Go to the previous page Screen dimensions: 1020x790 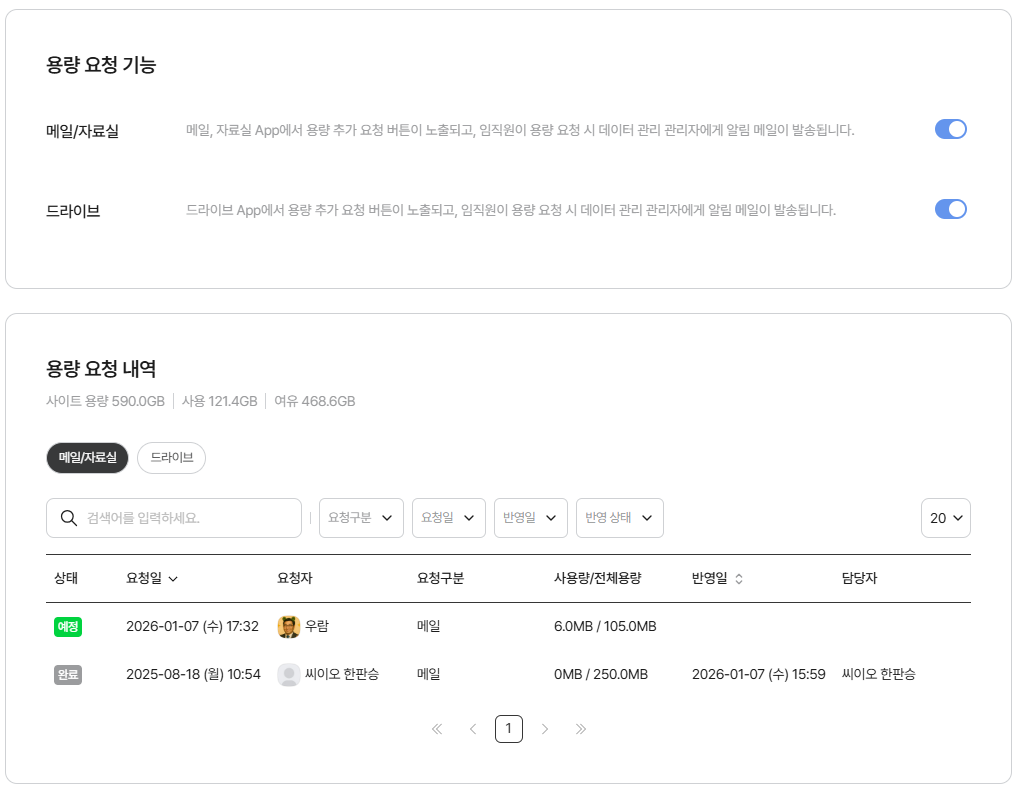(x=473, y=729)
